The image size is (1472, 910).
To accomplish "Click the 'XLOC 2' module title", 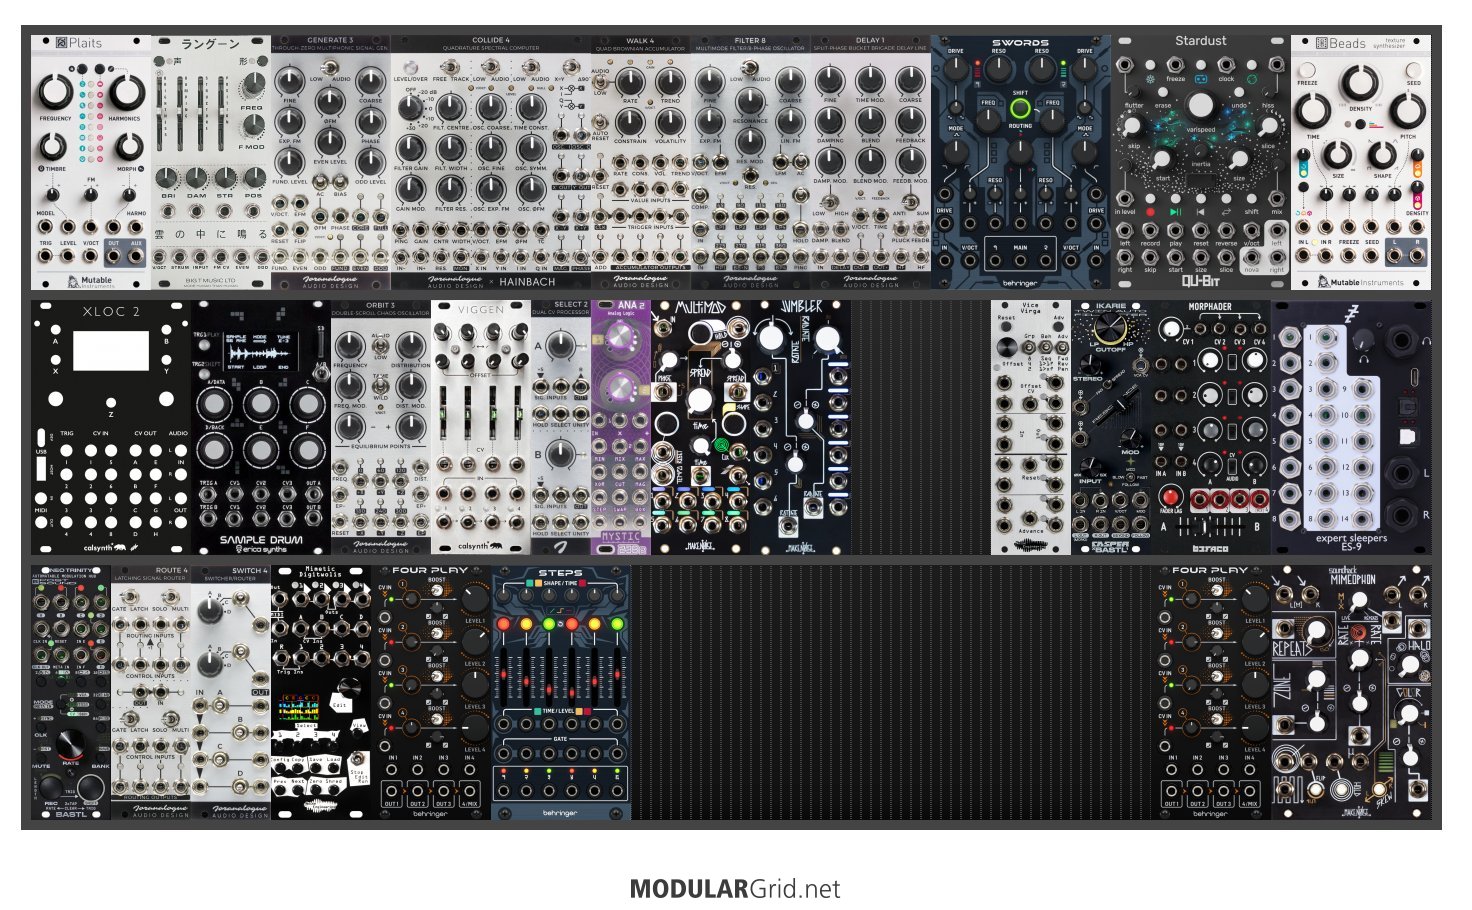I will (x=111, y=311).
